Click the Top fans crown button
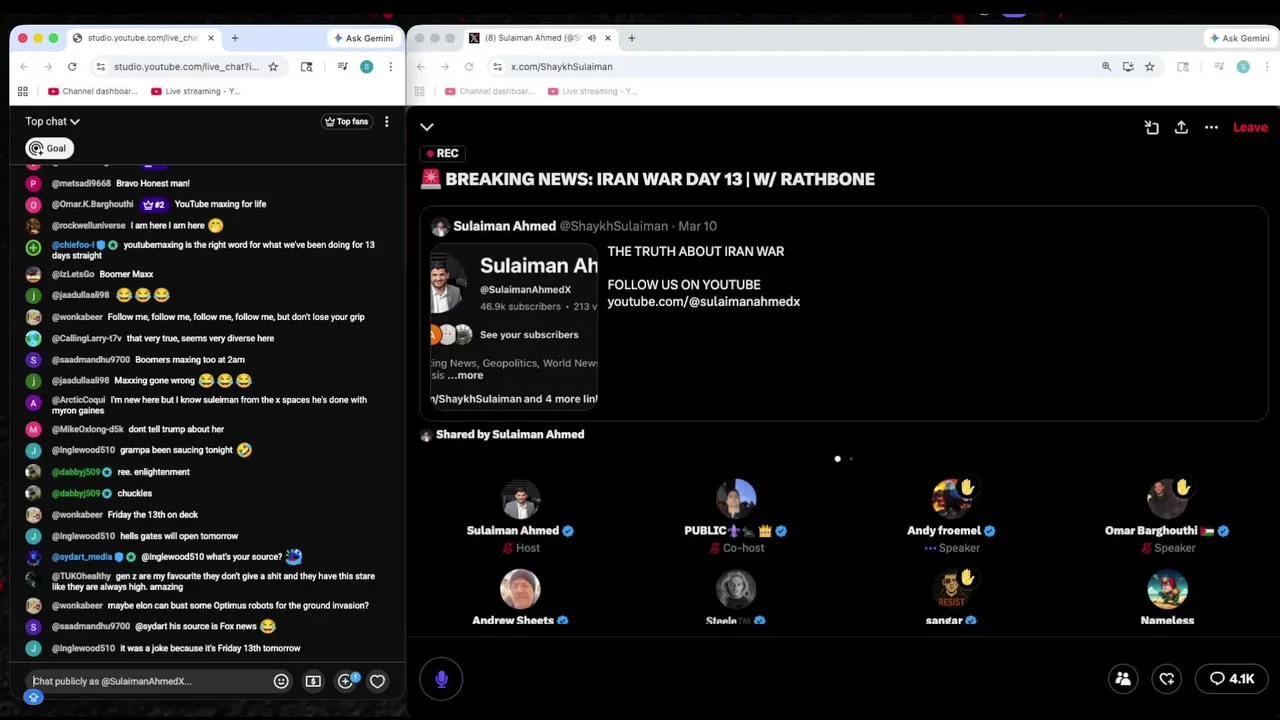The width and height of the screenshot is (1280, 720). 346,122
